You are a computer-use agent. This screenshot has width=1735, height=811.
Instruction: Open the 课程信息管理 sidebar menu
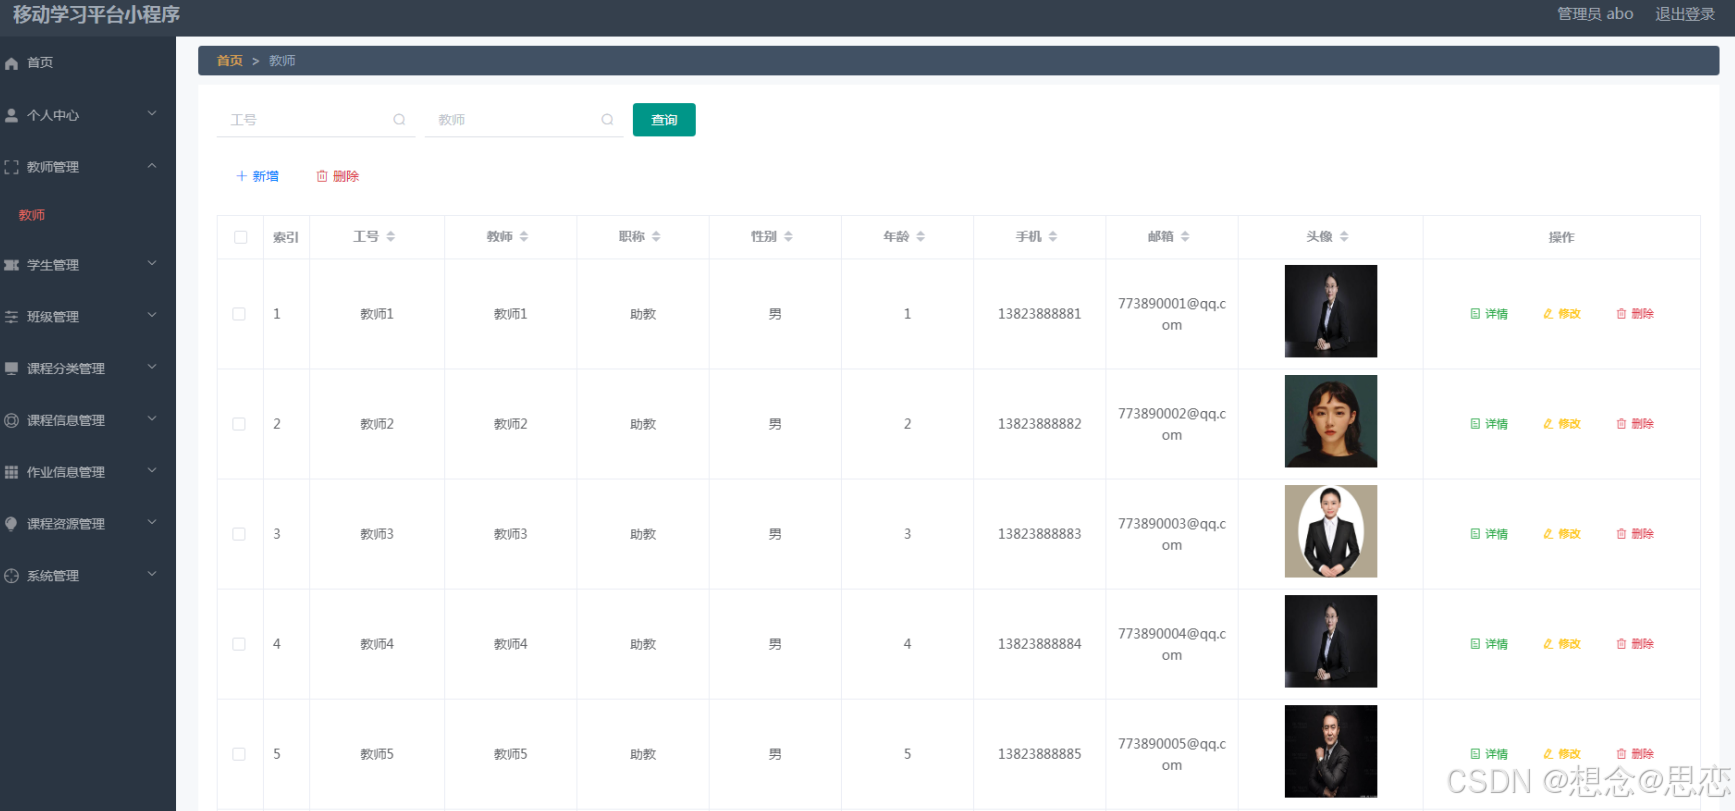click(88, 420)
